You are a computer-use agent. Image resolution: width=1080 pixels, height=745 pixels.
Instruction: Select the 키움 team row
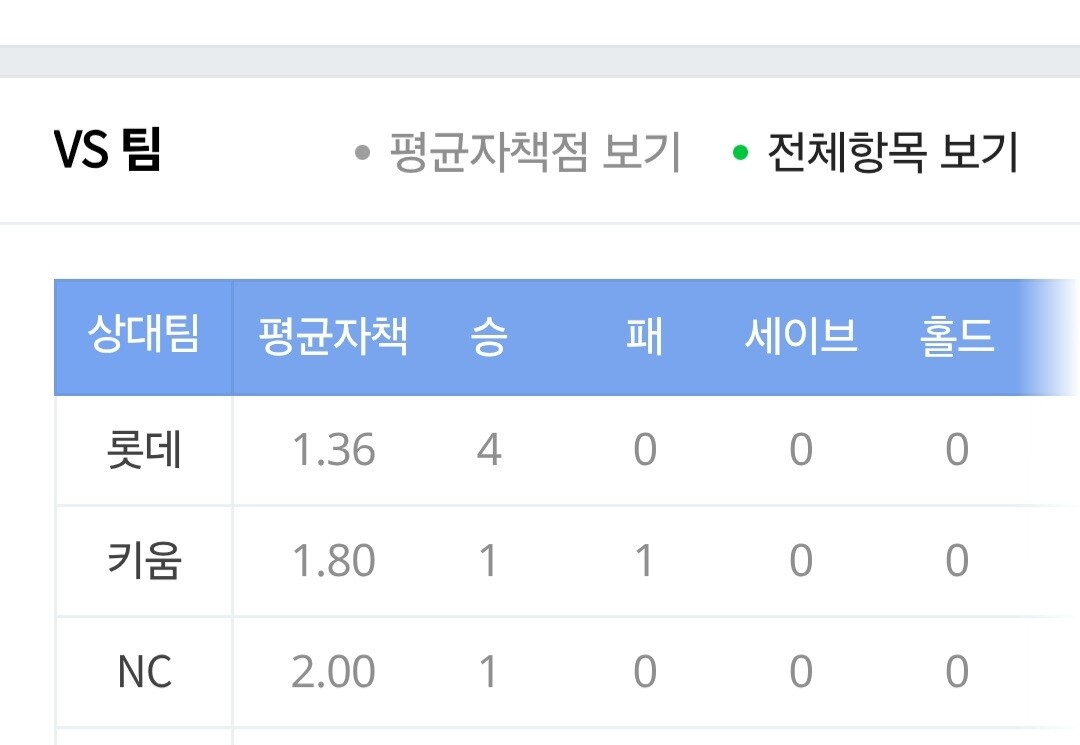144,561
